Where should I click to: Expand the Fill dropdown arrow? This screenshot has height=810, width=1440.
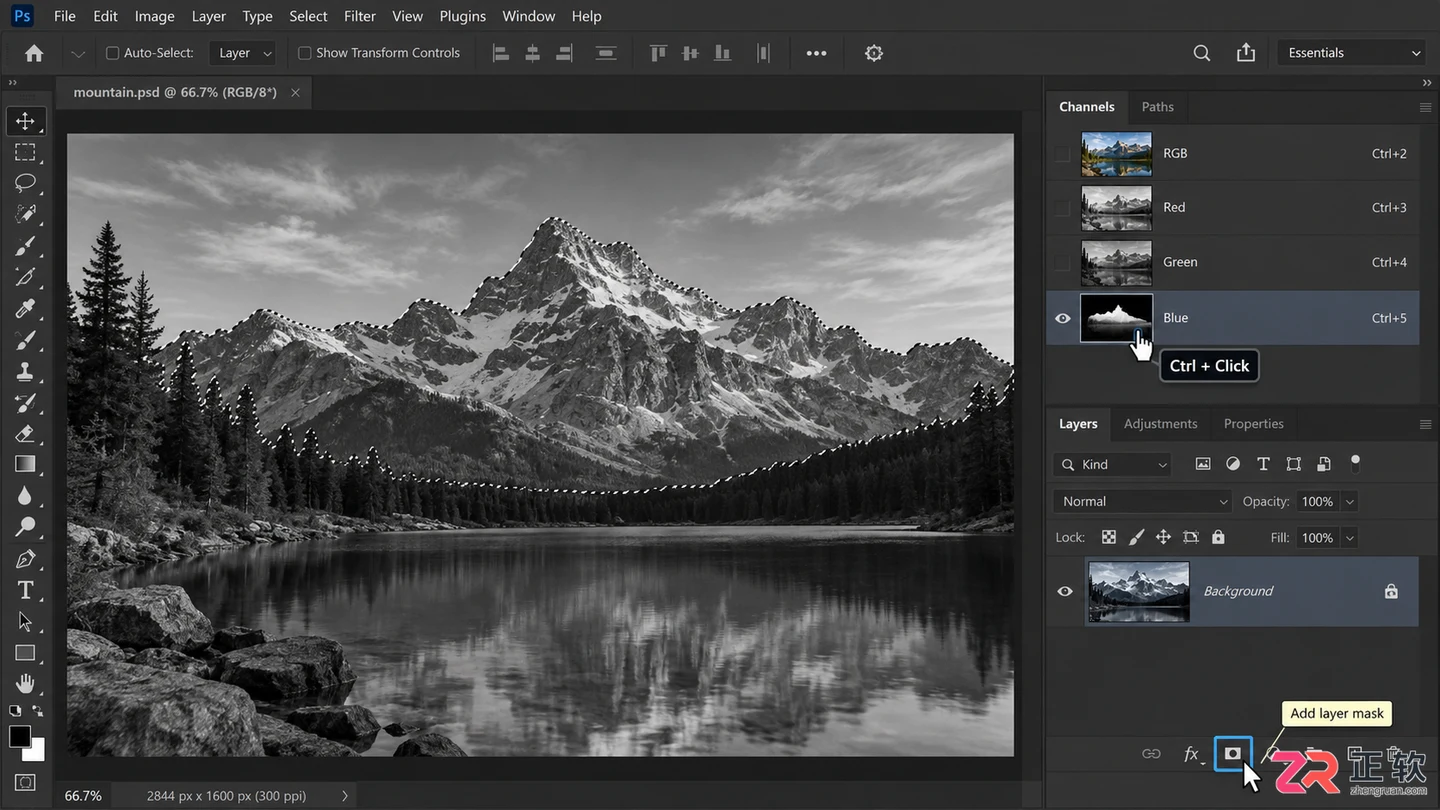click(x=1350, y=538)
